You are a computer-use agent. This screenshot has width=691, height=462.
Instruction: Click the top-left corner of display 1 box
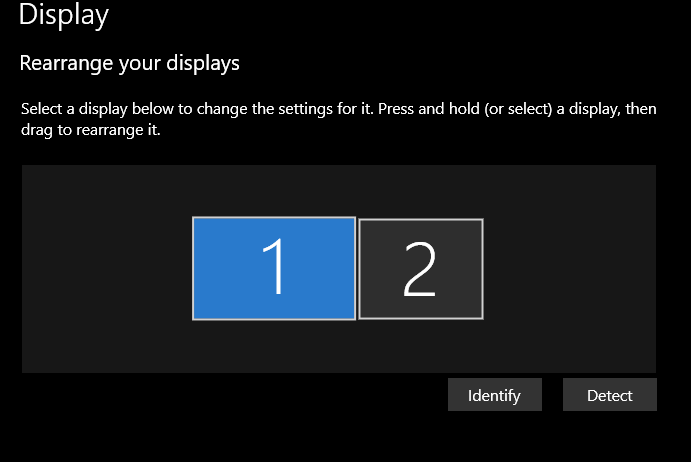coord(196,221)
